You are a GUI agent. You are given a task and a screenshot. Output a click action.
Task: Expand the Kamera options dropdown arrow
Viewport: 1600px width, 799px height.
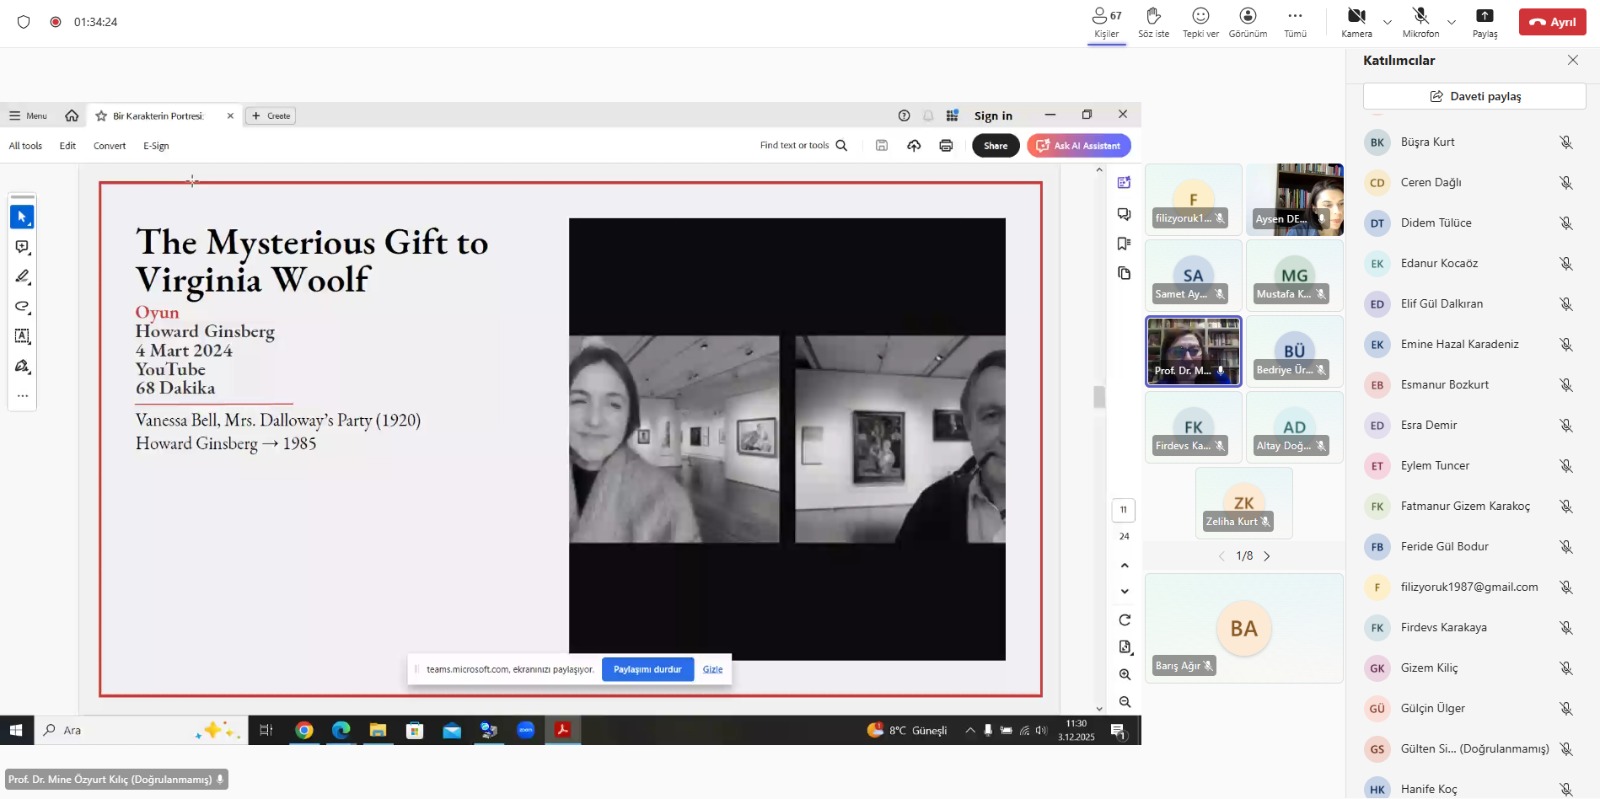pyautogui.click(x=1387, y=22)
